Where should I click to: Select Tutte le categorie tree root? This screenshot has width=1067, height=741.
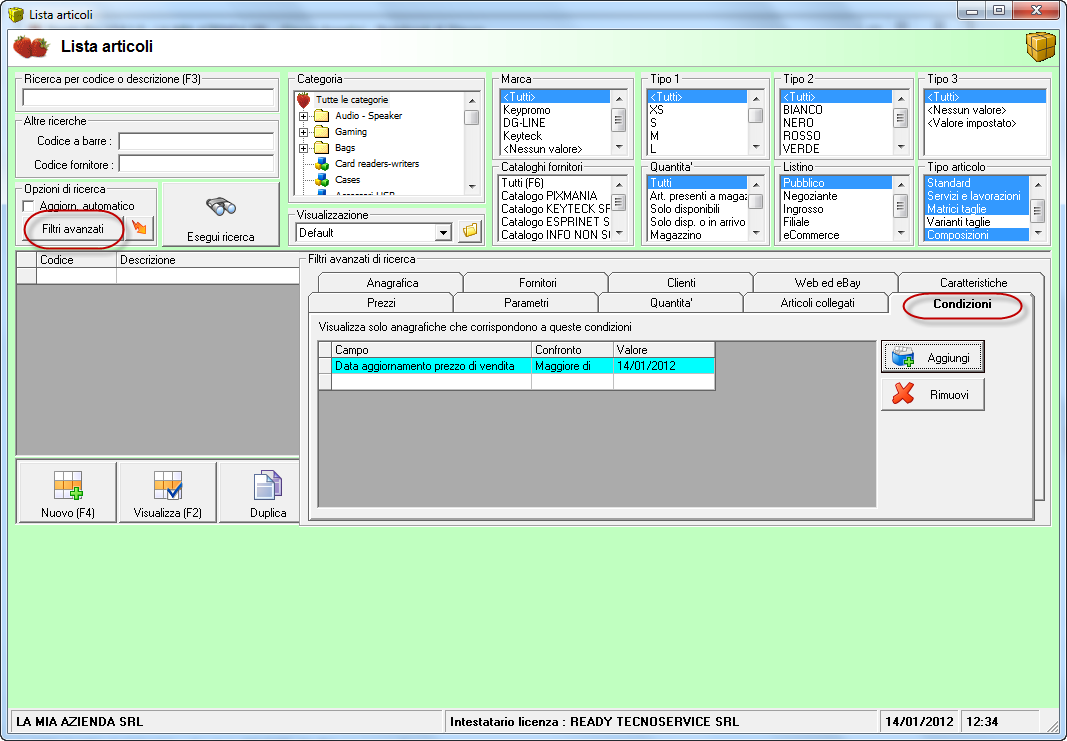352,100
